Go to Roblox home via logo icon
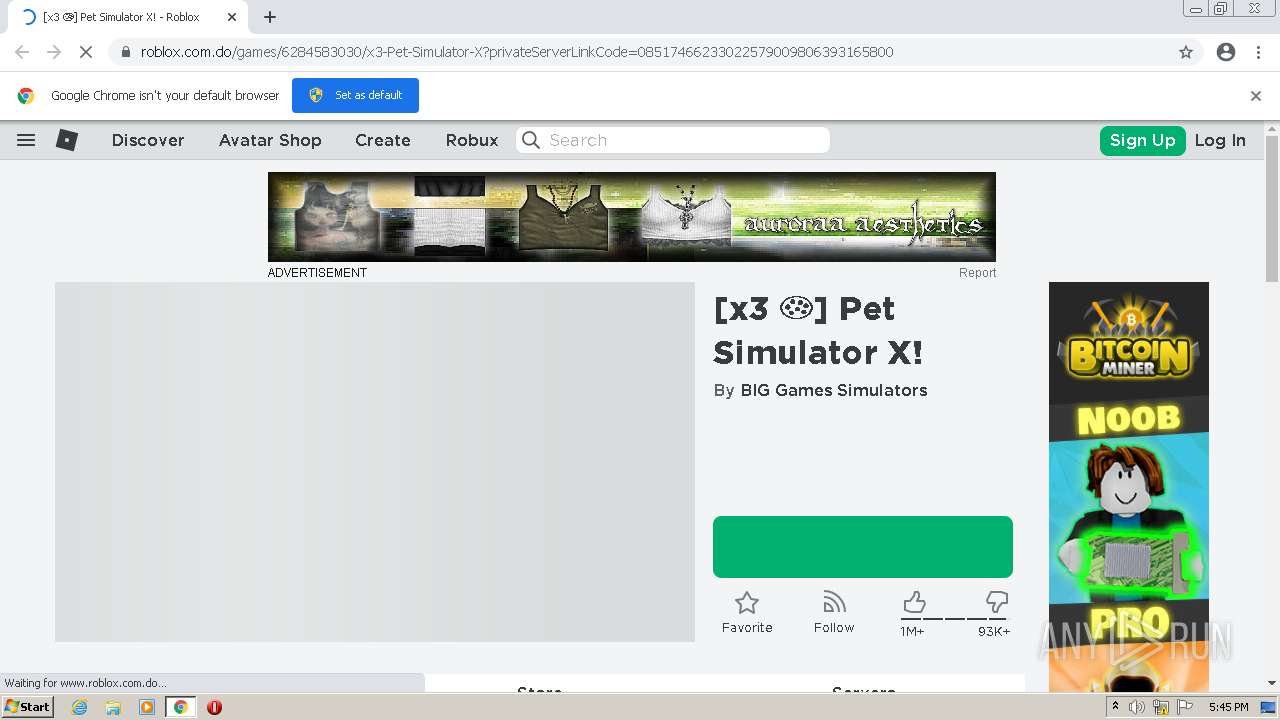The height and width of the screenshot is (720, 1280). tap(67, 140)
